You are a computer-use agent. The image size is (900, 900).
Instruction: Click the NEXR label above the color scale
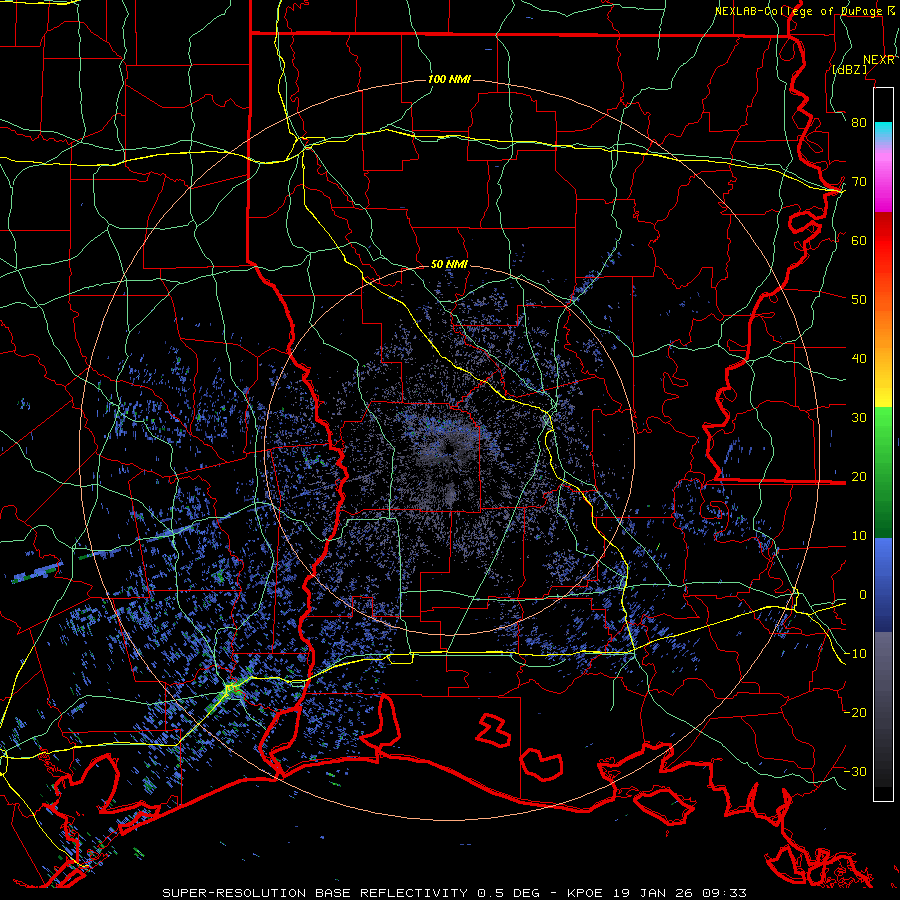[879, 60]
